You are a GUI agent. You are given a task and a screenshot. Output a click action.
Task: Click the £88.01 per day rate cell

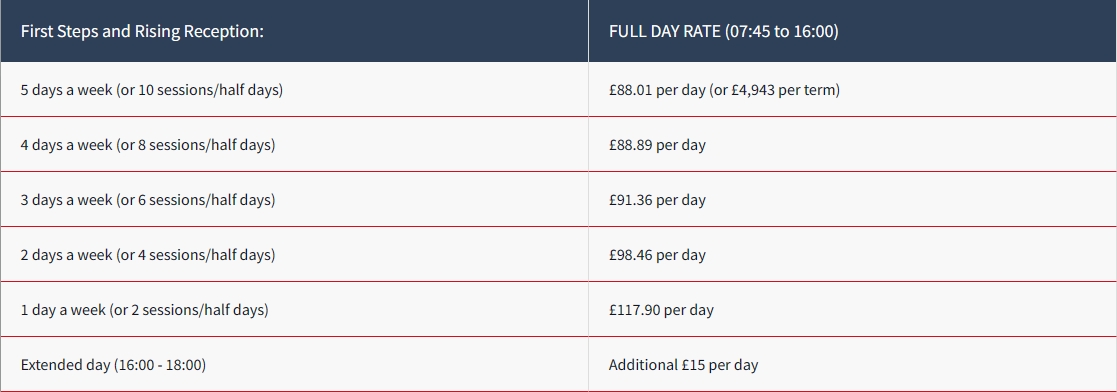click(x=724, y=90)
